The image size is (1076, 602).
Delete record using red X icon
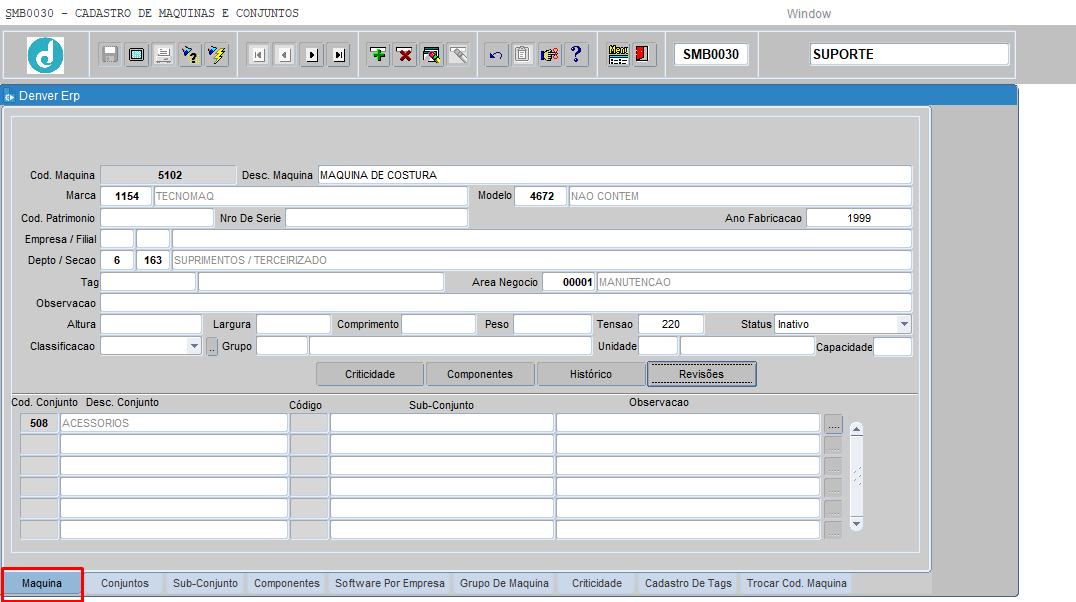[x=405, y=55]
